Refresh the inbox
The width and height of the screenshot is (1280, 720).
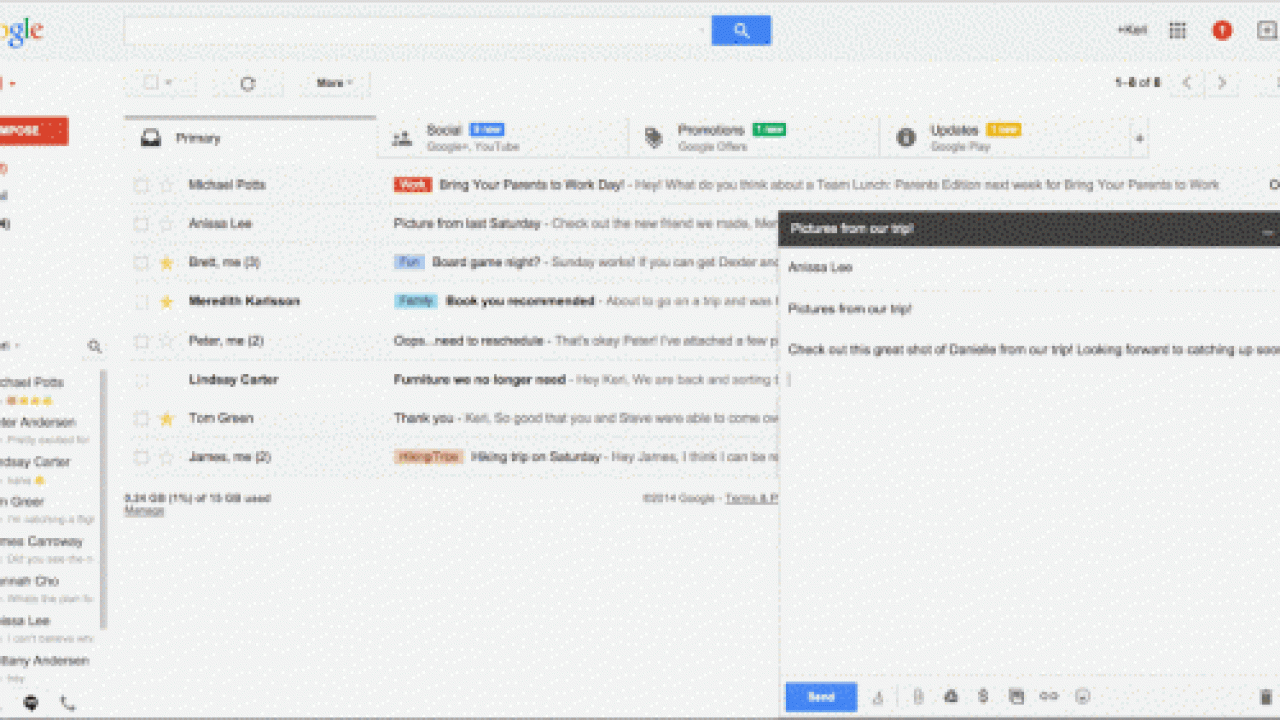[x=247, y=84]
